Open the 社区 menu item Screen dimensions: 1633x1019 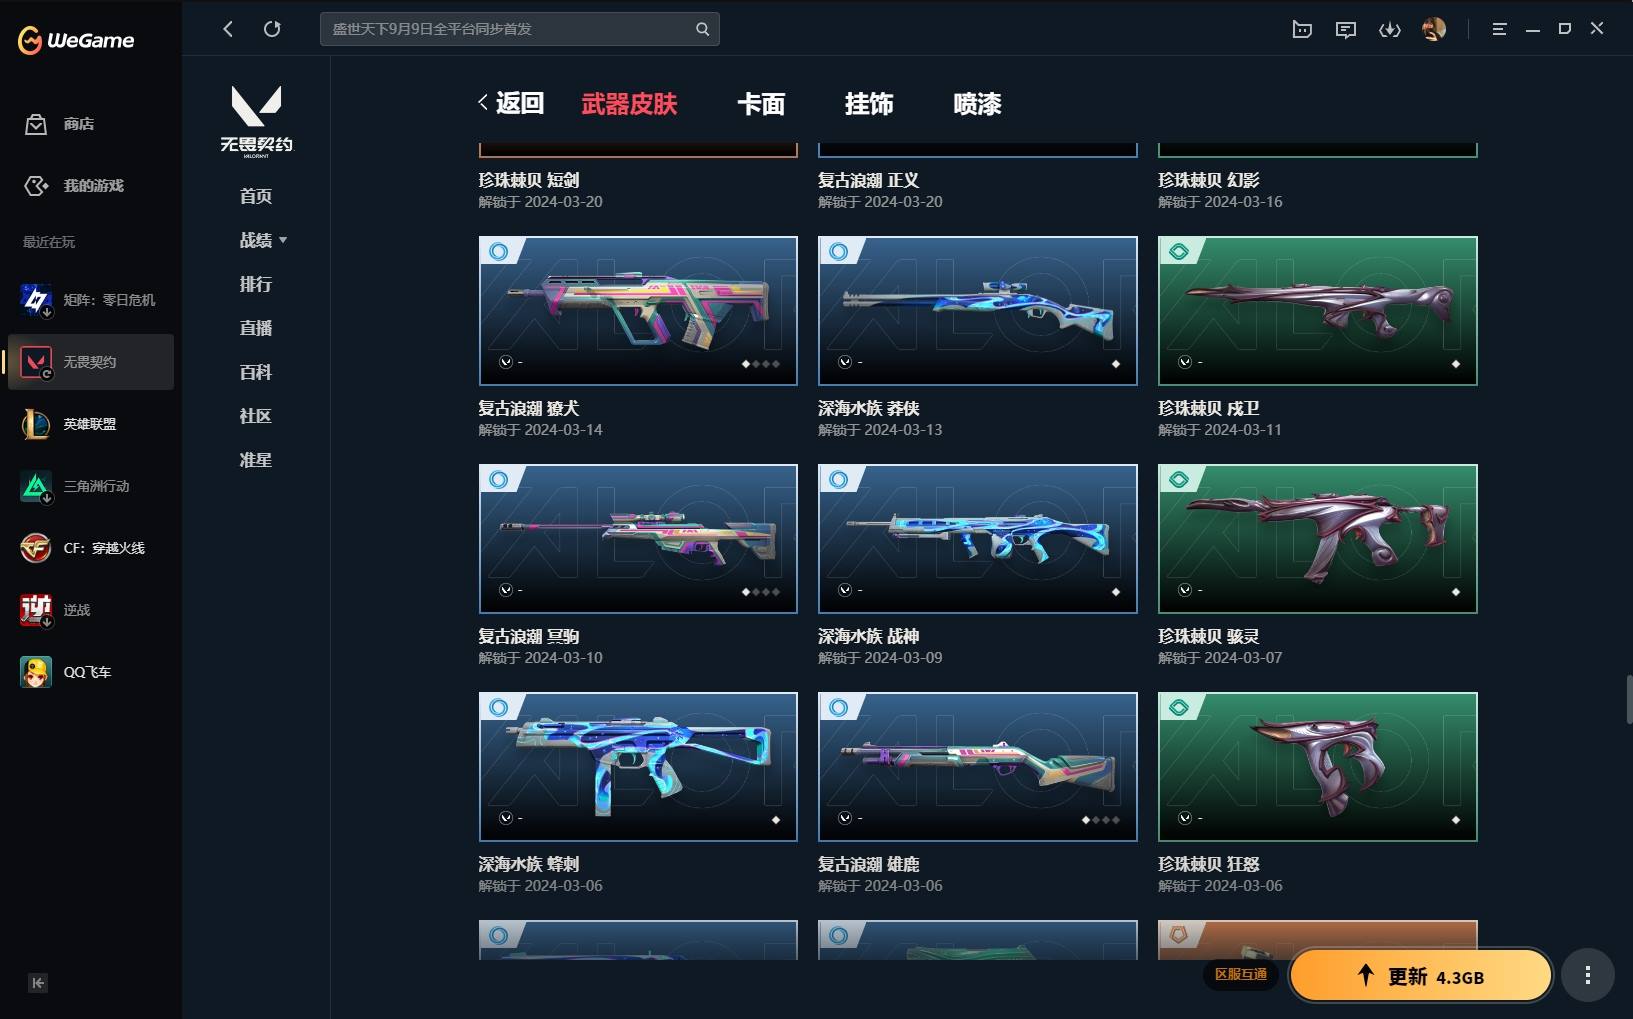point(256,416)
